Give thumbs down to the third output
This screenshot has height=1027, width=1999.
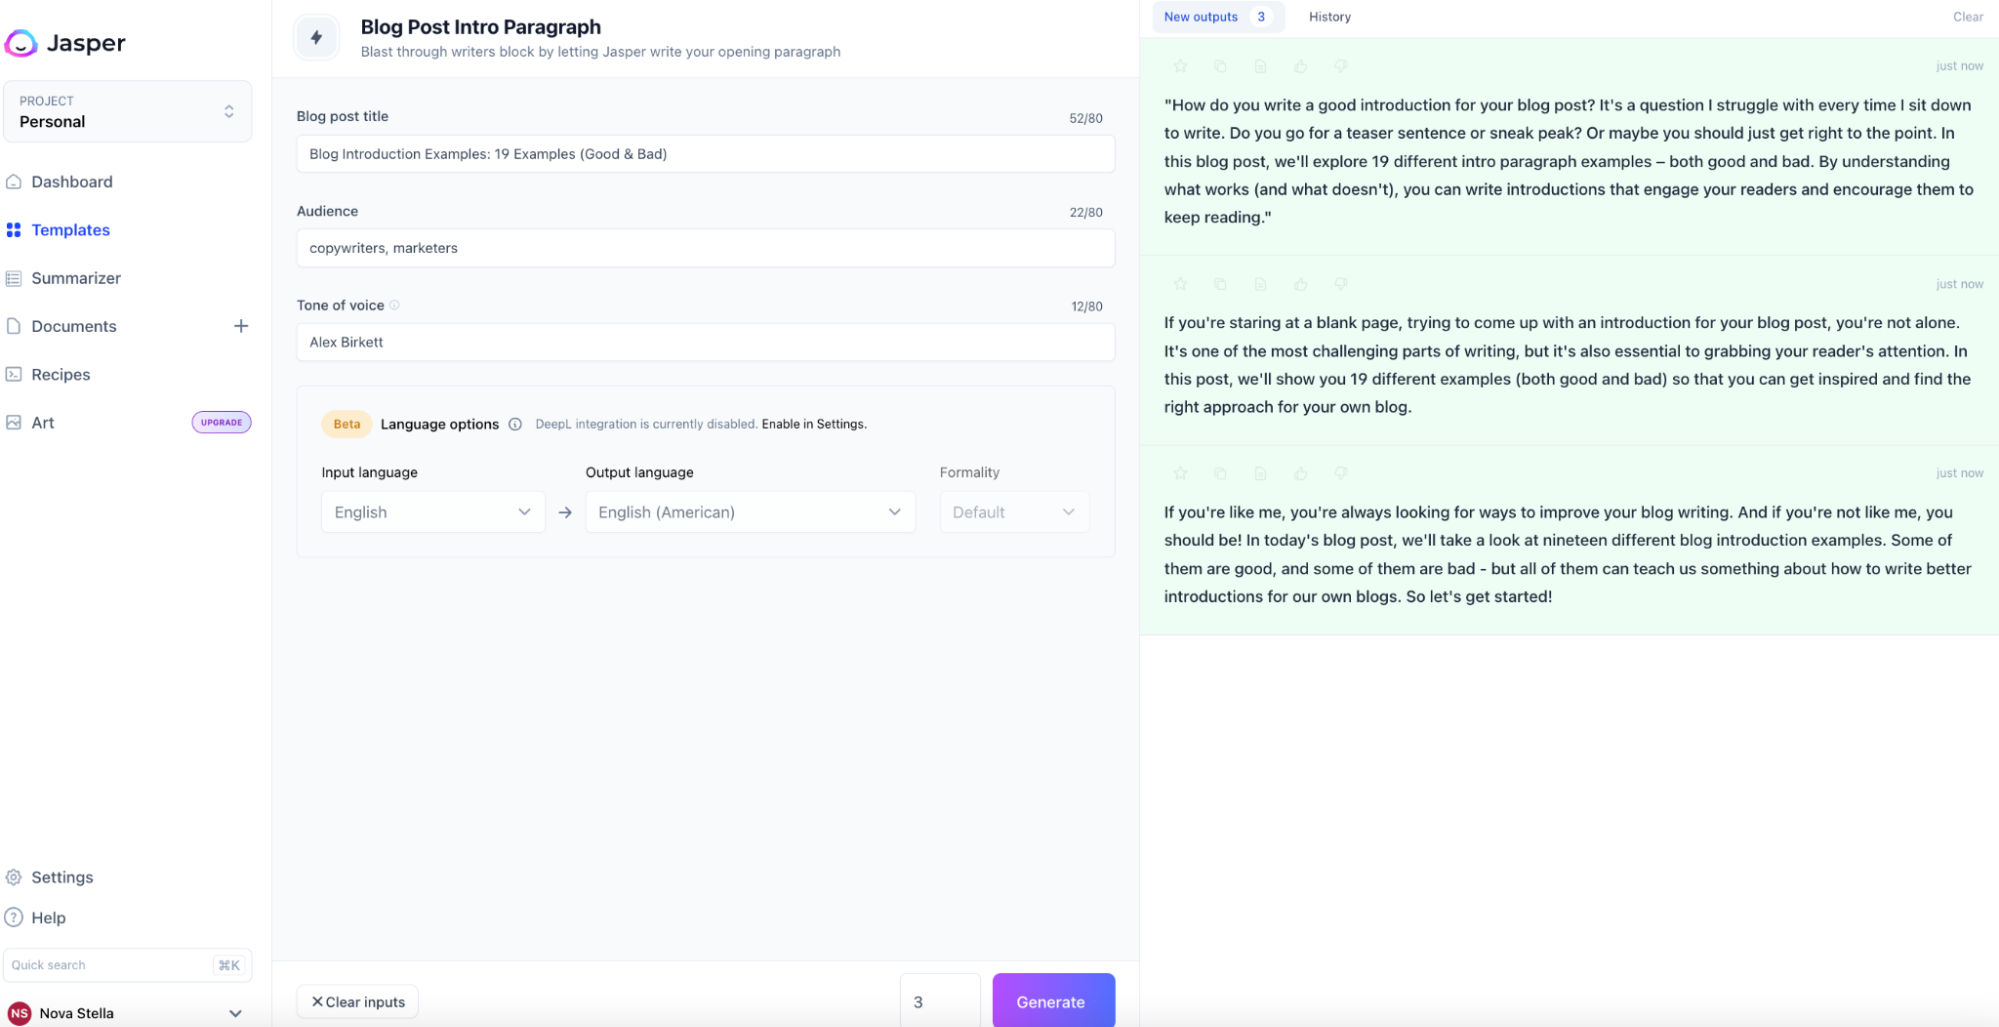tap(1340, 473)
